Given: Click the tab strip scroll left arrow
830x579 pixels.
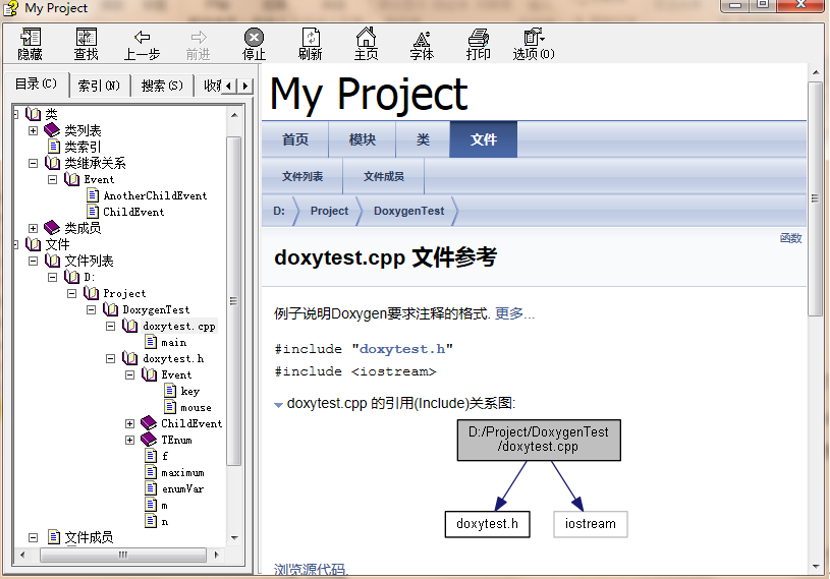Looking at the screenshot, I should click(x=229, y=86).
